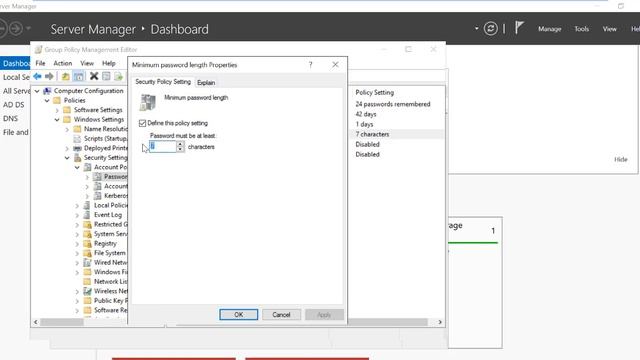Click the password length number field
This screenshot has height=360, width=640.
click(162, 147)
